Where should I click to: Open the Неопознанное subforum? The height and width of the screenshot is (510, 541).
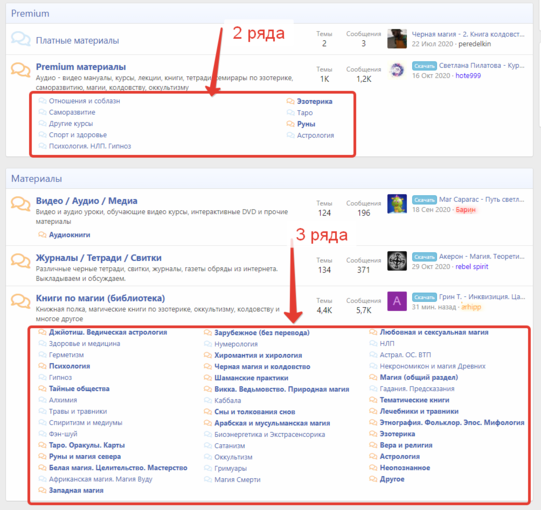point(405,468)
